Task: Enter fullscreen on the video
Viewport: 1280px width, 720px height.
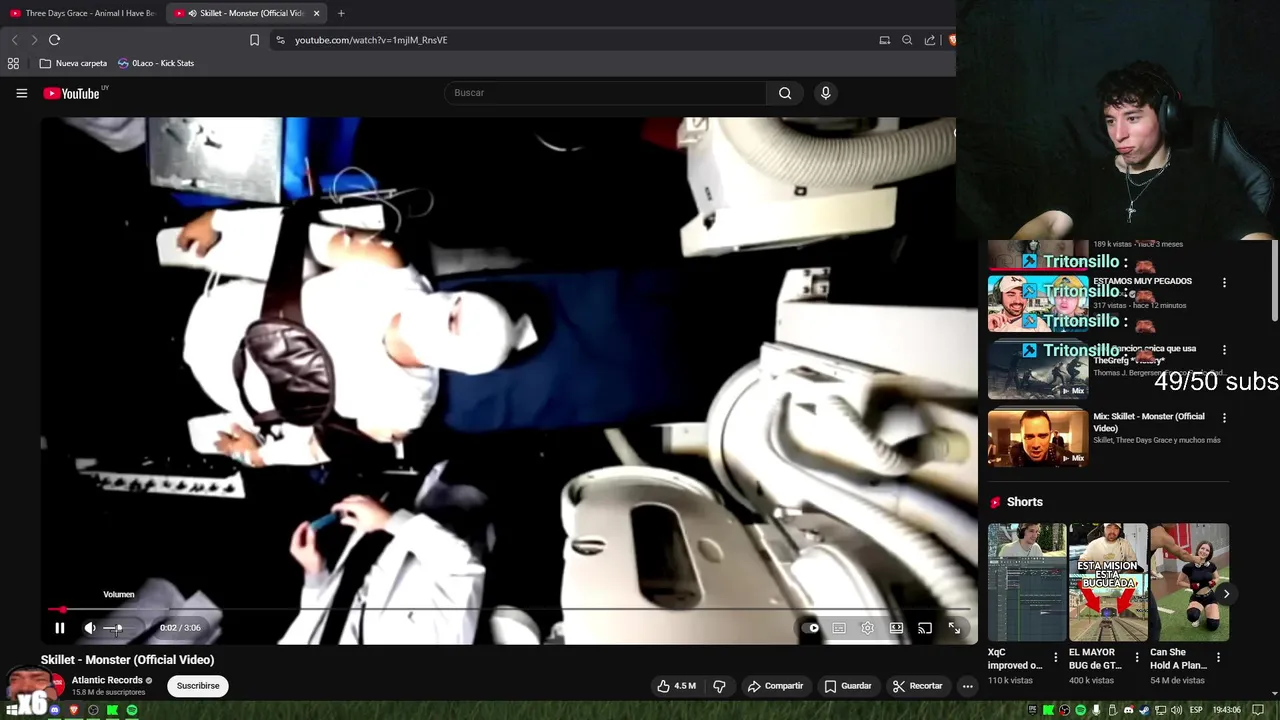Action: point(954,628)
